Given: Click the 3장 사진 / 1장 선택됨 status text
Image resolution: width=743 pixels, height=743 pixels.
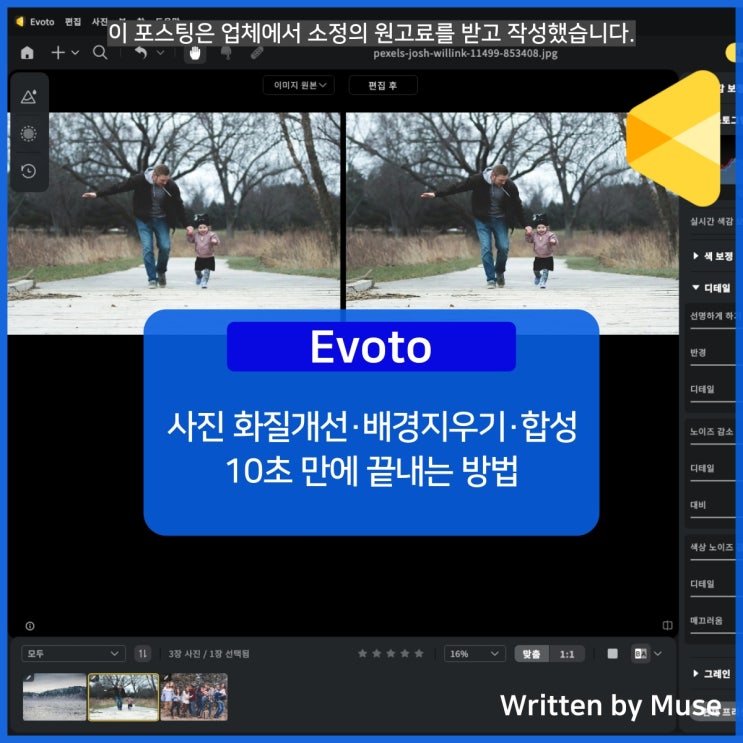Looking at the screenshot, I should [x=208, y=654].
